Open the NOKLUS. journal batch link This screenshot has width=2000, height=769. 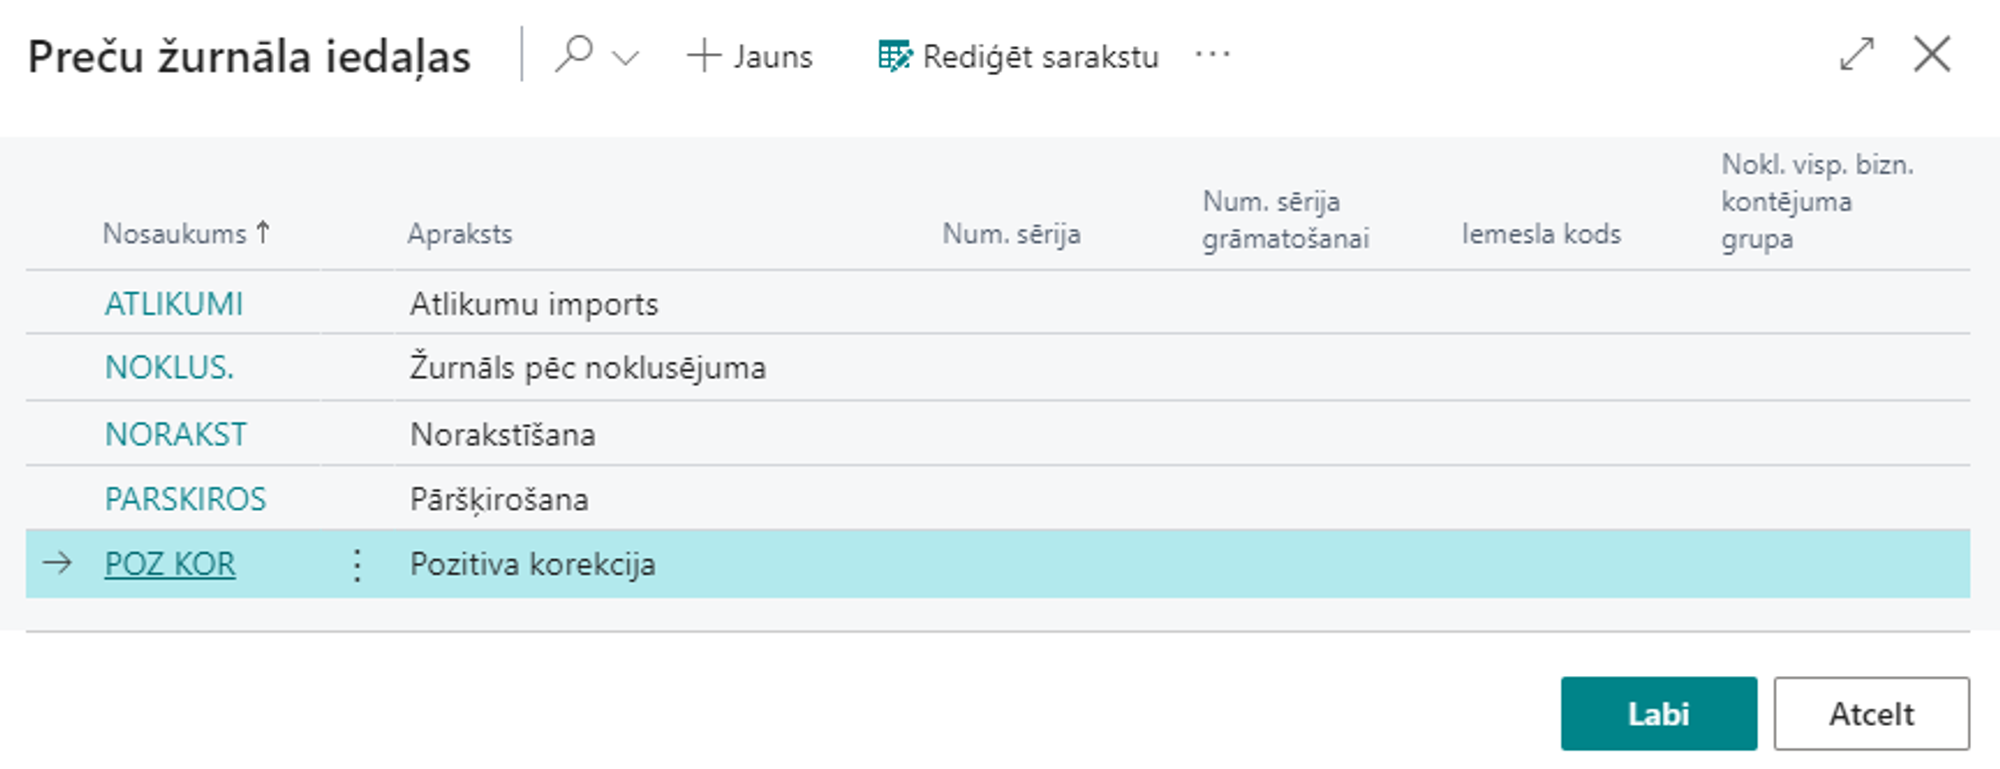coord(169,368)
